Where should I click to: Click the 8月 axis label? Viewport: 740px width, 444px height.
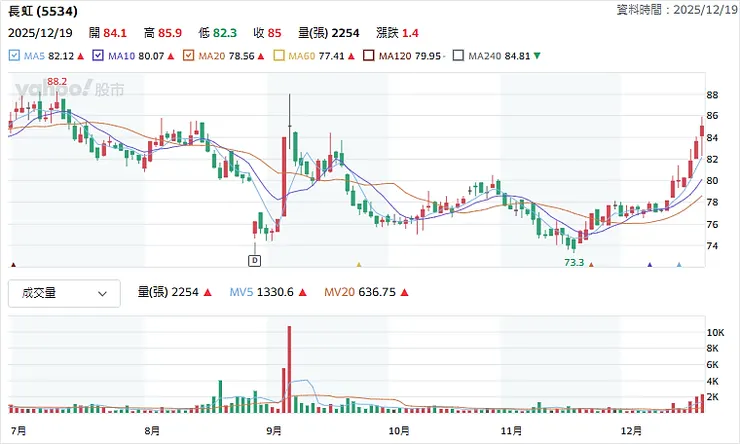[152, 431]
